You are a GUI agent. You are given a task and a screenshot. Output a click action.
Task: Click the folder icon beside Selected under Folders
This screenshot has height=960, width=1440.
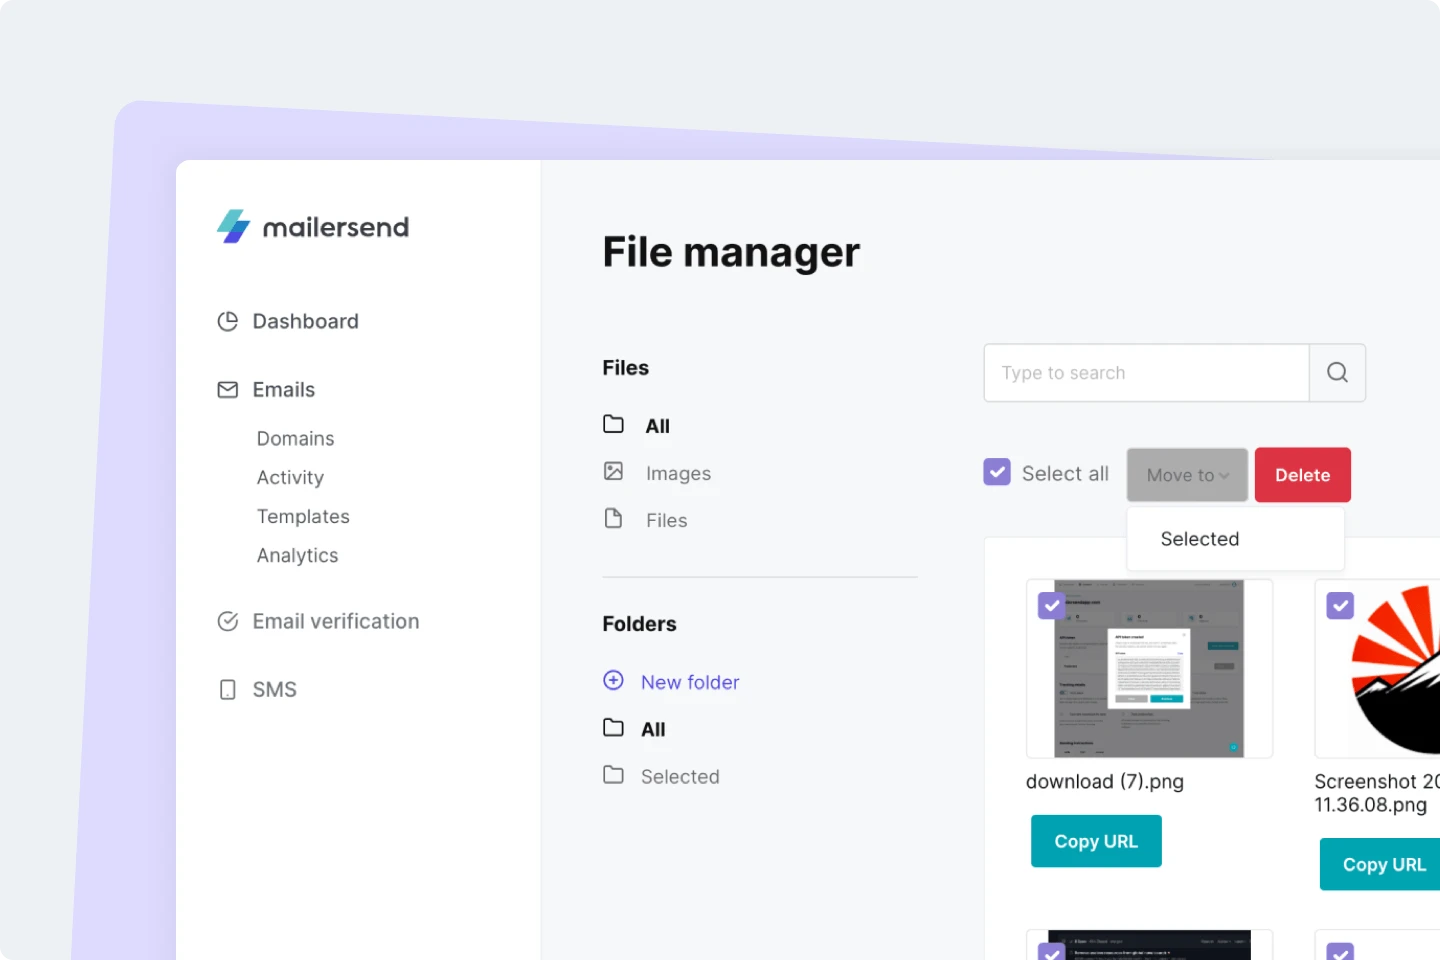613,774
